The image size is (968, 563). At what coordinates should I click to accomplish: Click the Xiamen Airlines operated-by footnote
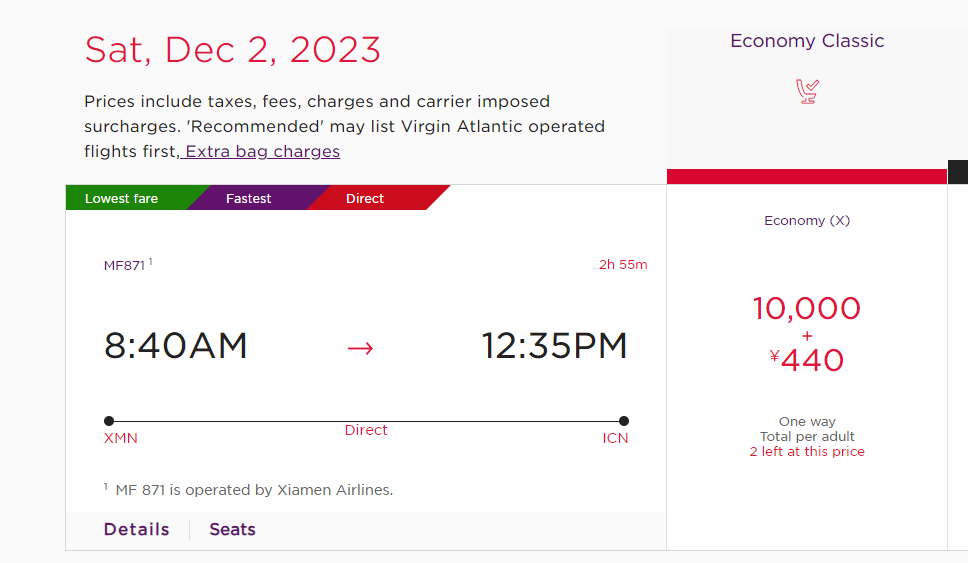pos(254,490)
